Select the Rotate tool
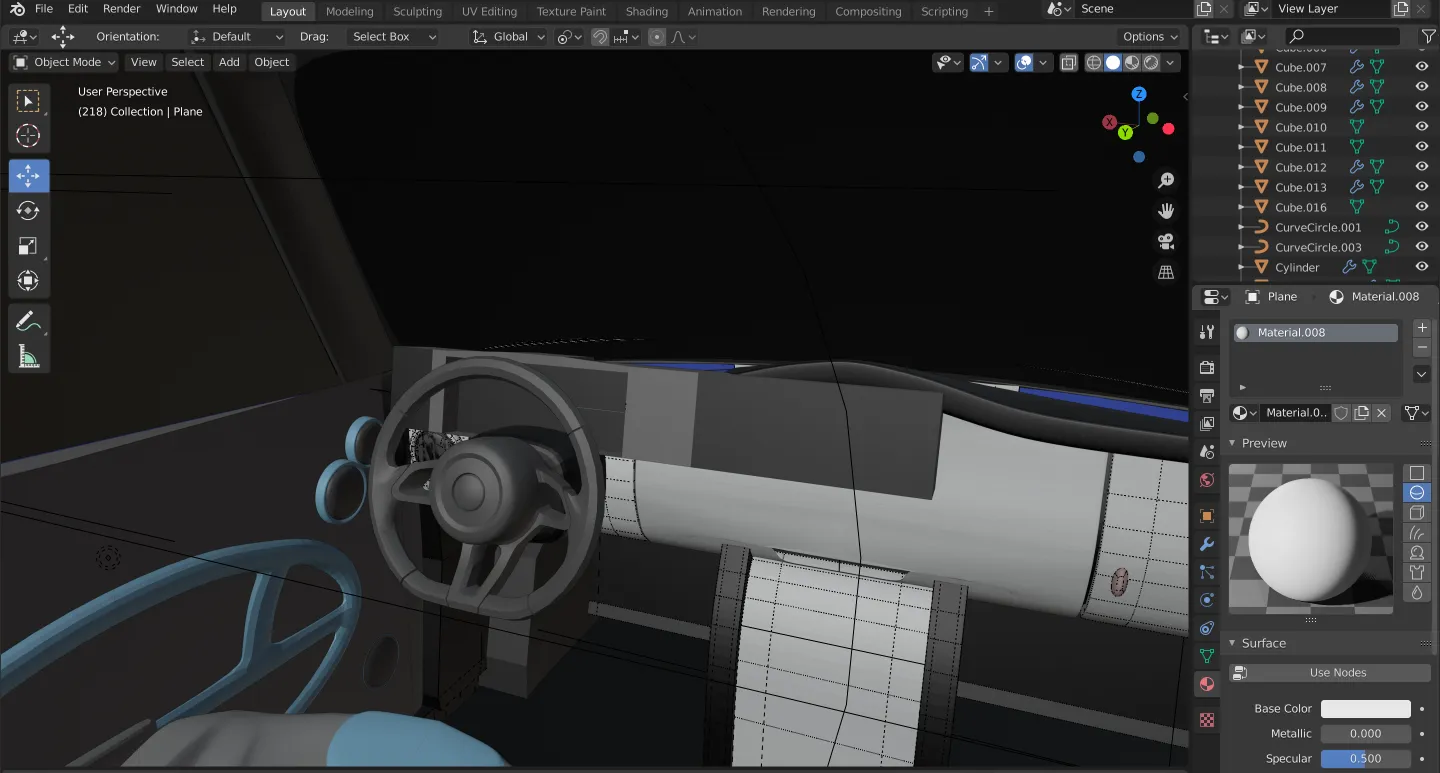1440x773 pixels. coord(29,211)
